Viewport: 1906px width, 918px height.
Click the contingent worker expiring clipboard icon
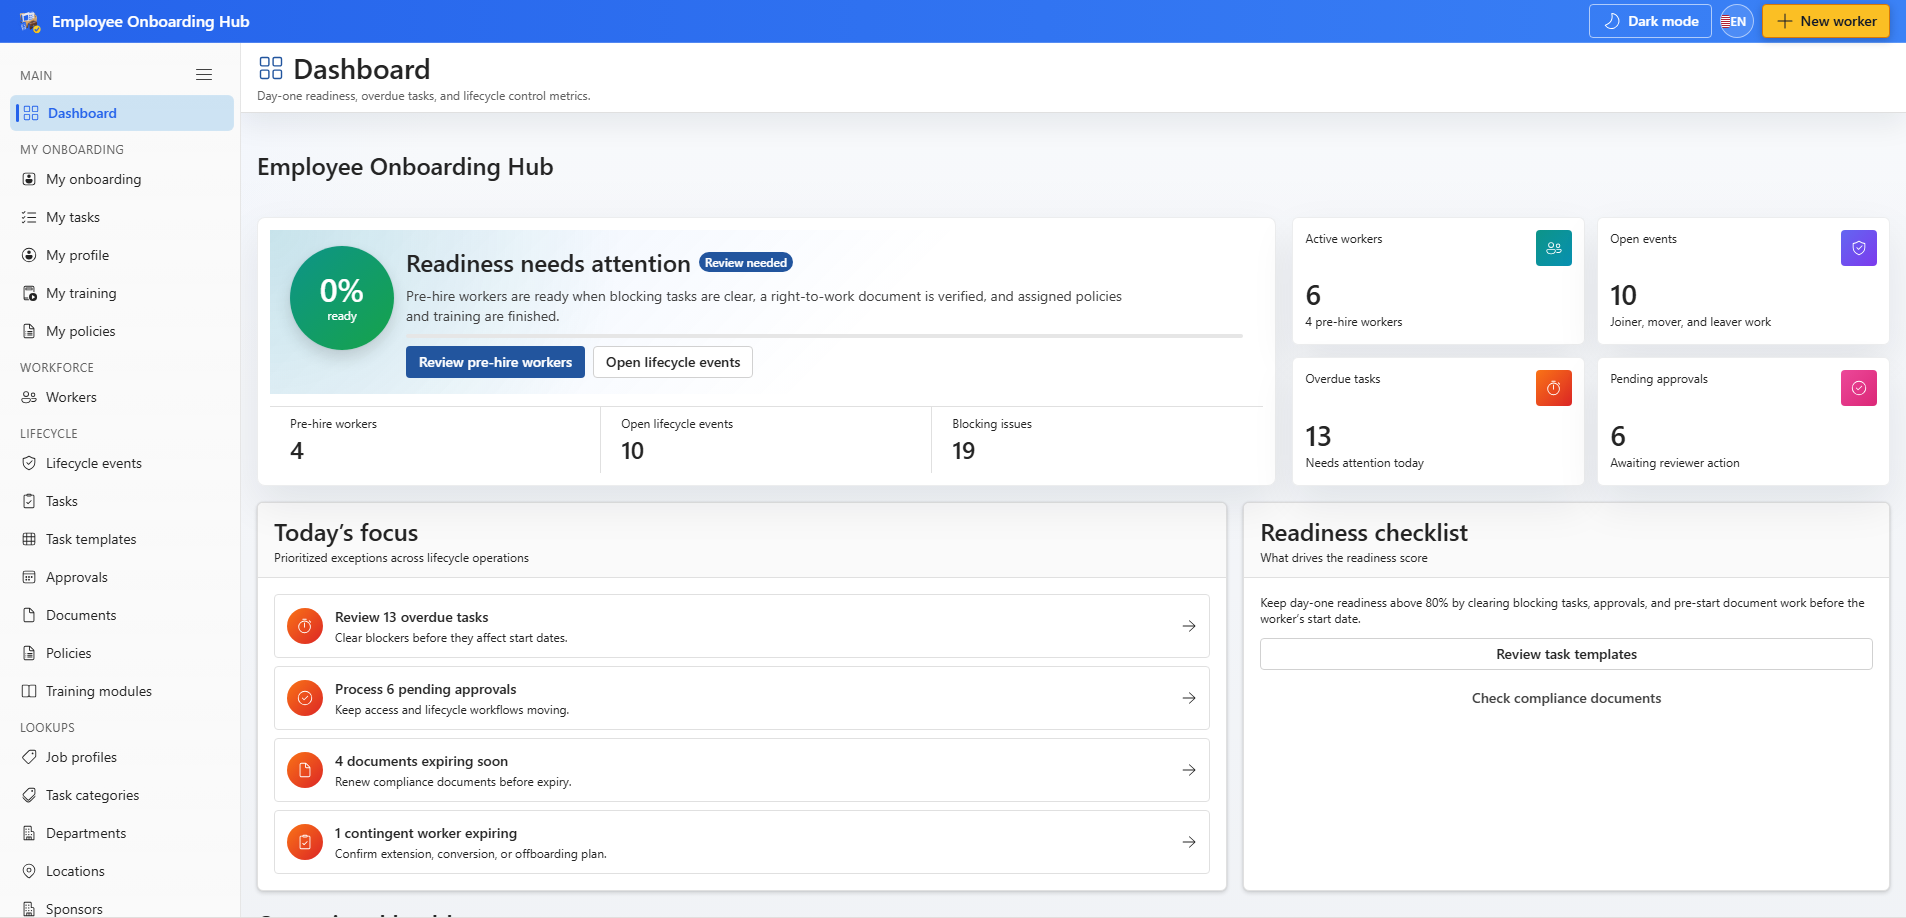coord(305,842)
